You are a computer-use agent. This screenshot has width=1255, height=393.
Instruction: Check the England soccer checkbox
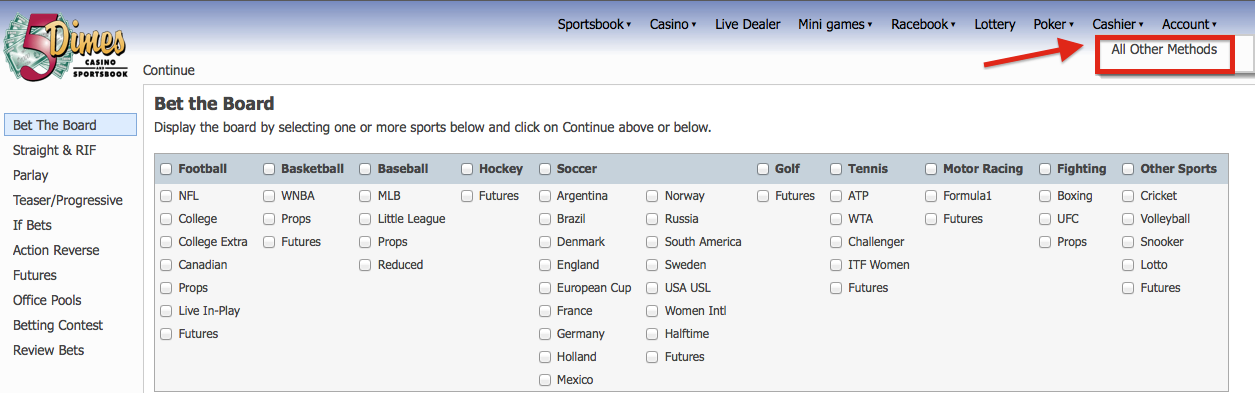click(x=545, y=265)
